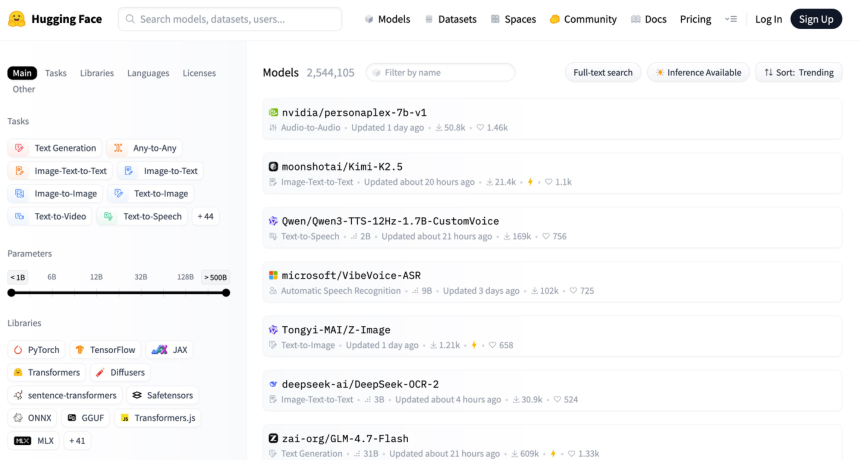Click the Any-to-Any task icon
Screen dimensions: 860x460
click(118, 148)
